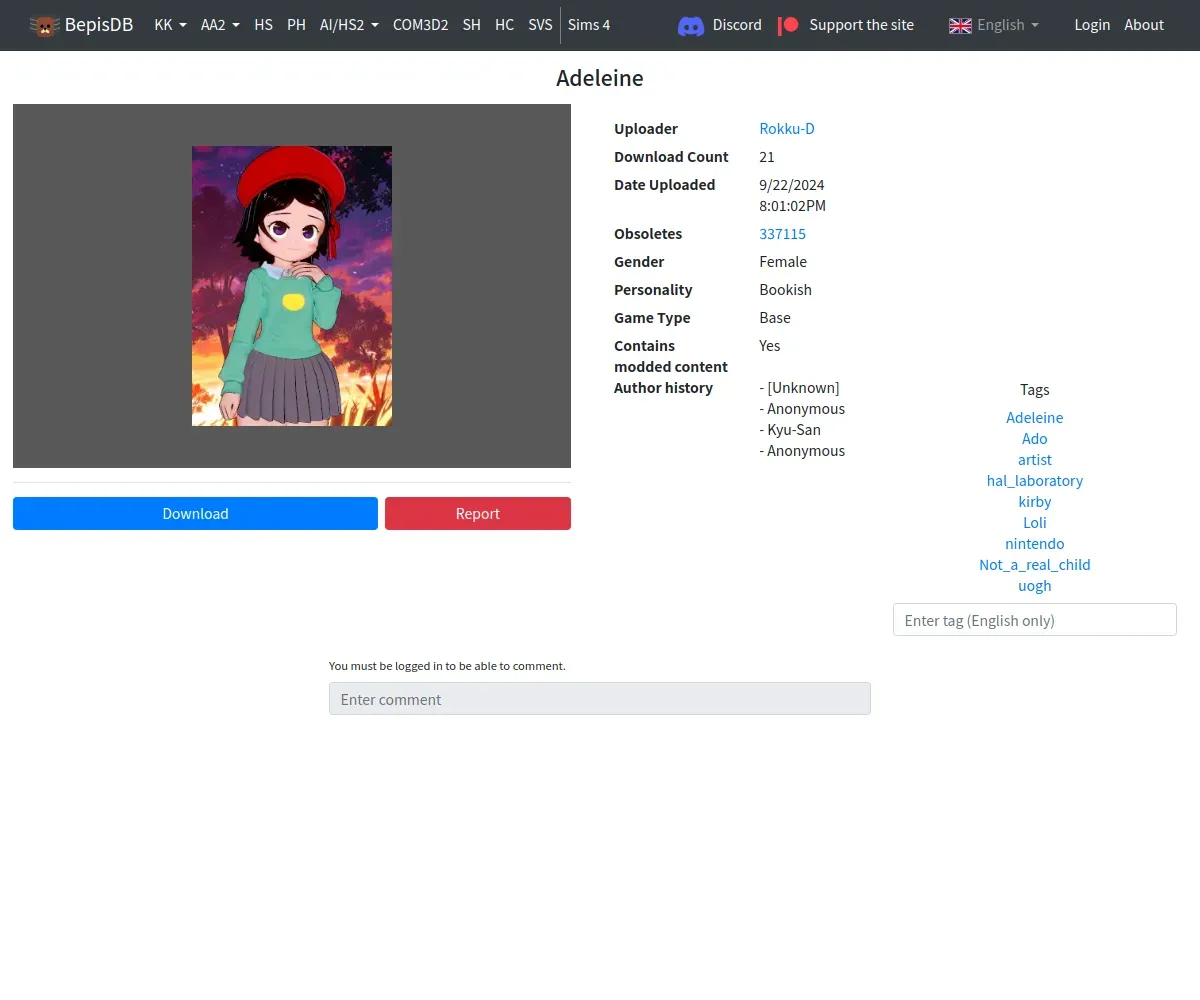Image resolution: width=1200 pixels, height=1000 pixels.
Task: Click the date uploaded 9/22/2024
Action: pos(792,184)
